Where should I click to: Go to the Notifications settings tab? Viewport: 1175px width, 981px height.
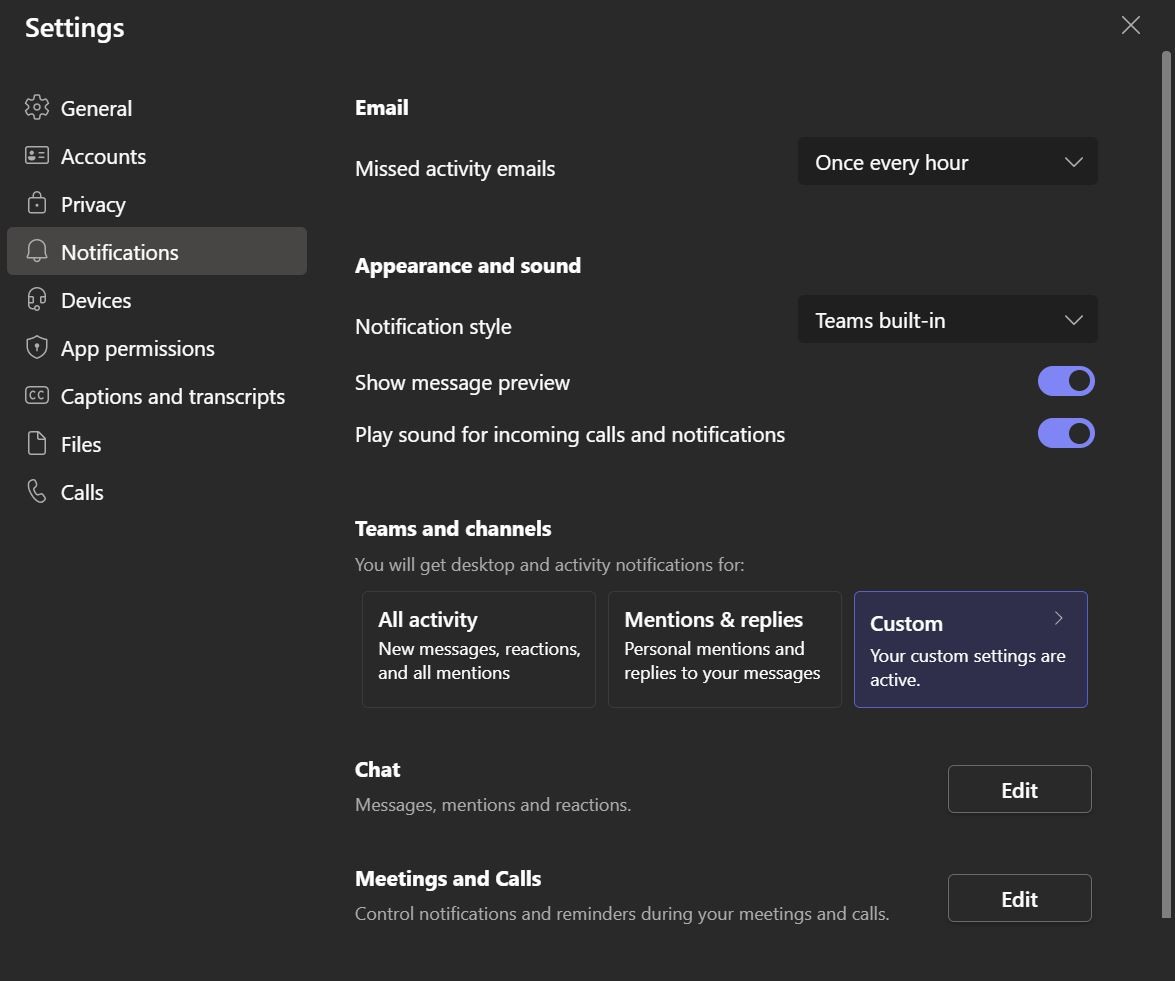tap(120, 252)
